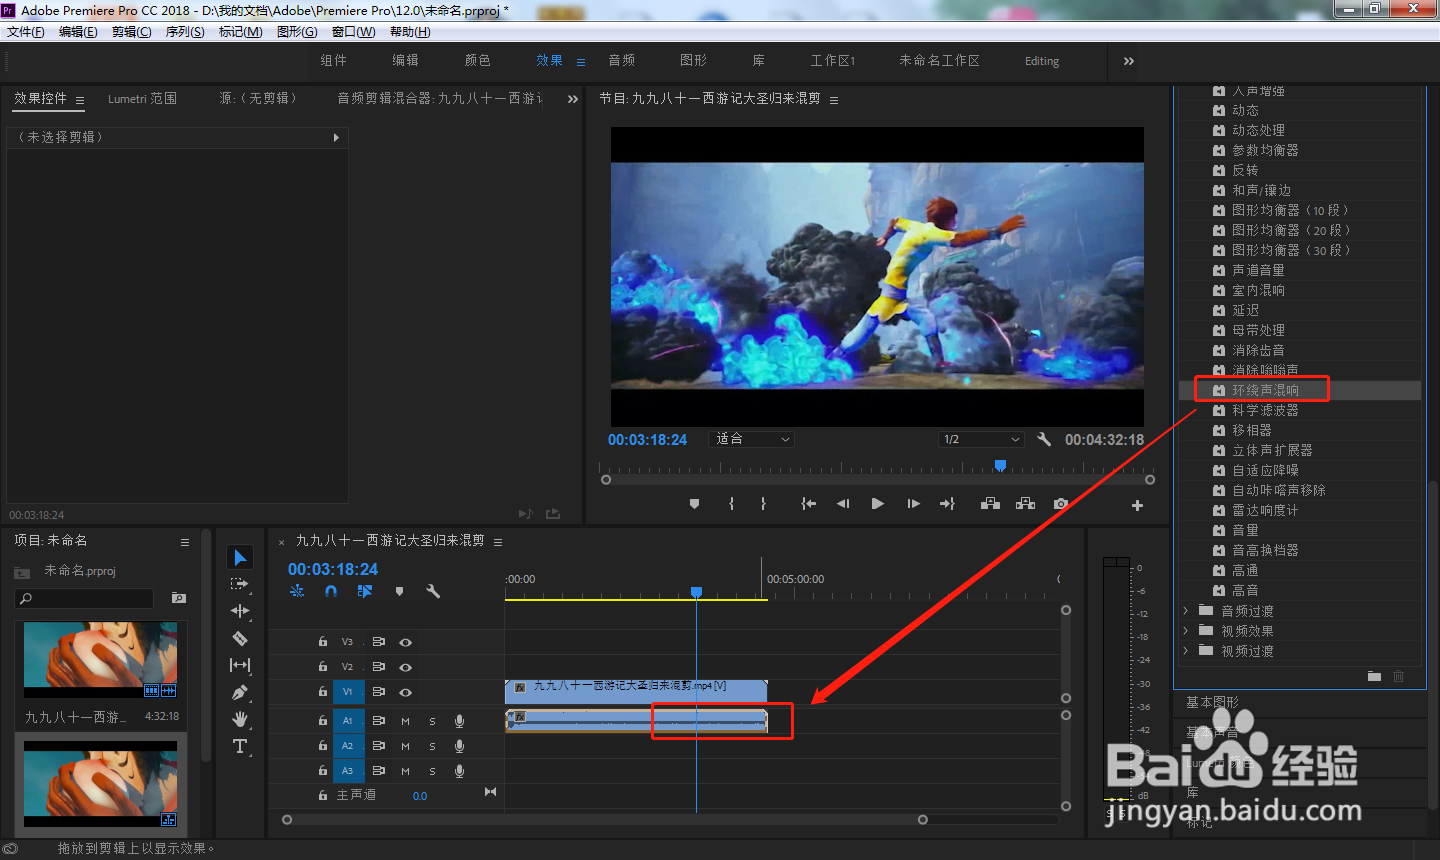Click the Program monitor playhead marker
Screen dimensions: 1440x860
pos(1000,466)
